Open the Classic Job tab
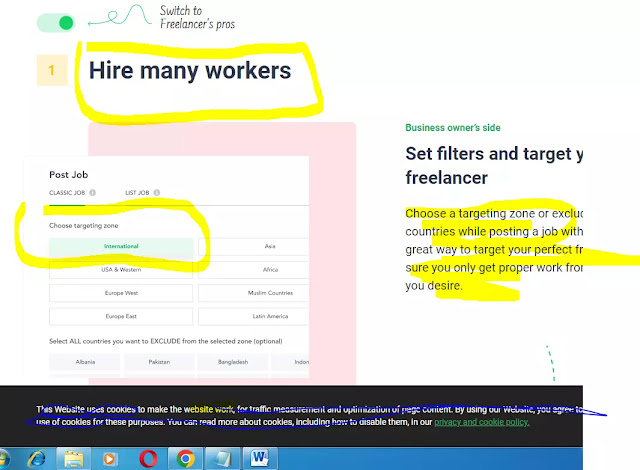This screenshot has height=470, width=640. 67,193
